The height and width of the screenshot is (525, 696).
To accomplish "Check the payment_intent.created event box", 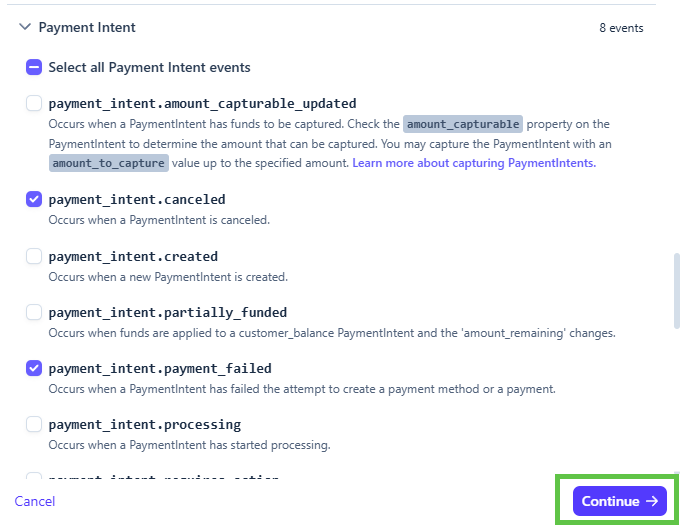I will pos(34,256).
